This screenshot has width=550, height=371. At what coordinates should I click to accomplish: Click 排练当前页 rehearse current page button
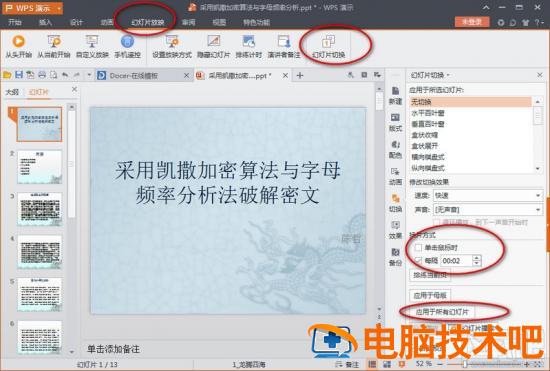pos(430,275)
